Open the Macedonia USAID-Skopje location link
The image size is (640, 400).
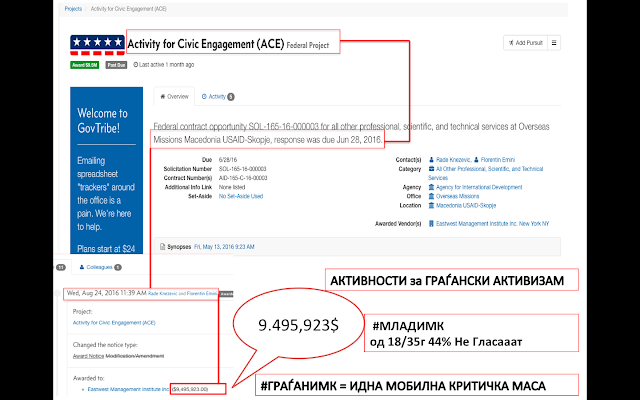click(x=466, y=205)
